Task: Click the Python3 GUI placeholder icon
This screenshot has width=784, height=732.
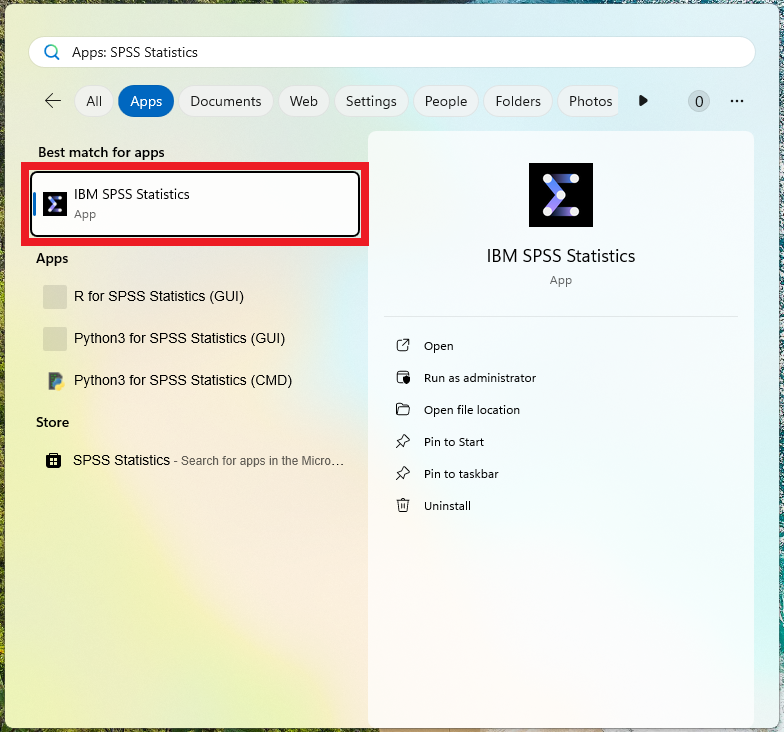Action: tap(55, 339)
